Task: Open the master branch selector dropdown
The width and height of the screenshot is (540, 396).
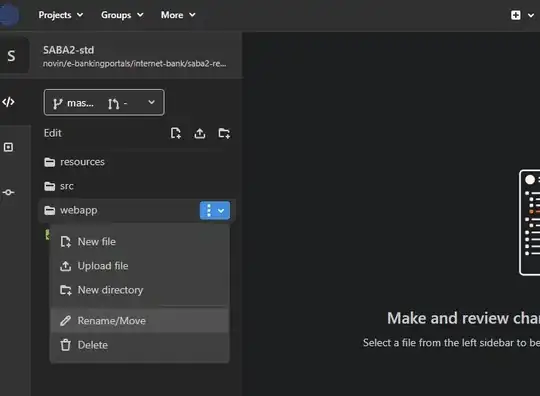Action: [104, 103]
